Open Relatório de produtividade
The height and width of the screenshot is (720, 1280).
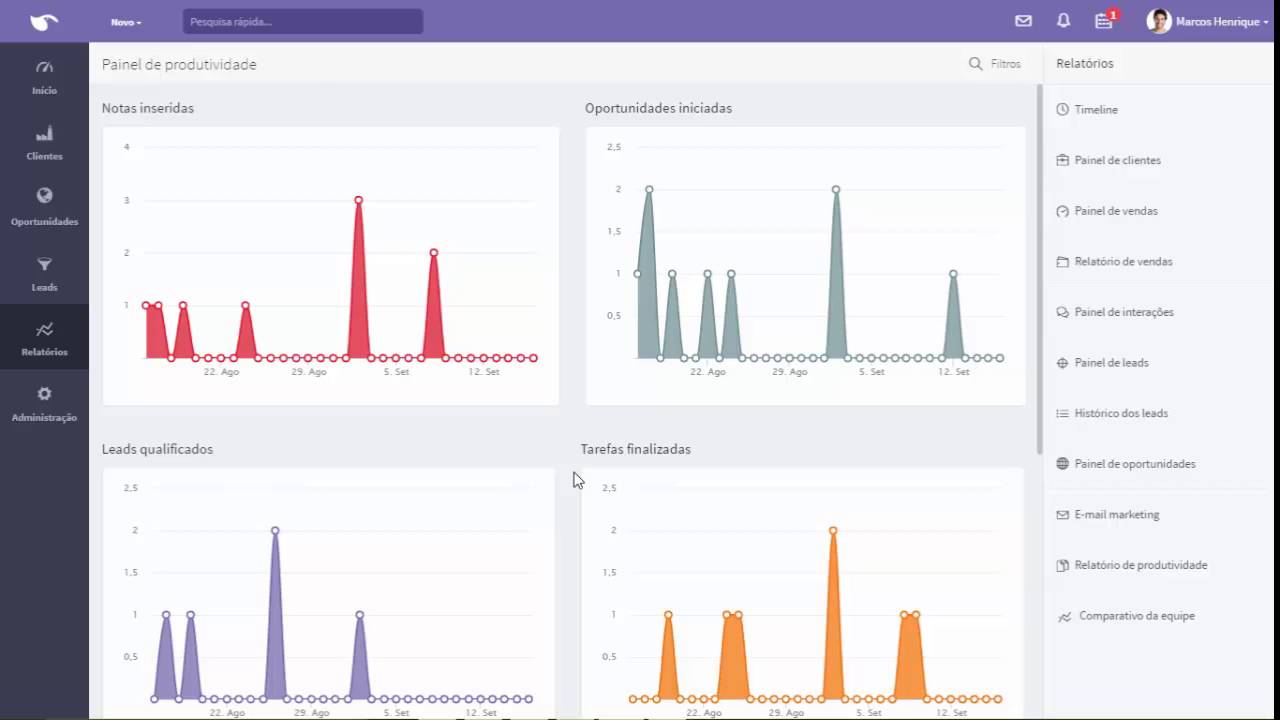(1141, 565)
